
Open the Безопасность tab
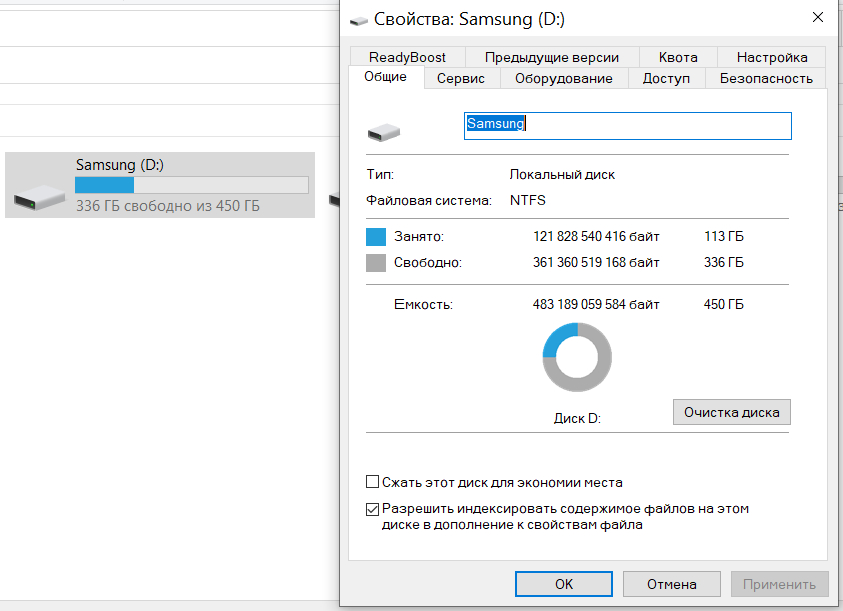(x=766, y=78)
